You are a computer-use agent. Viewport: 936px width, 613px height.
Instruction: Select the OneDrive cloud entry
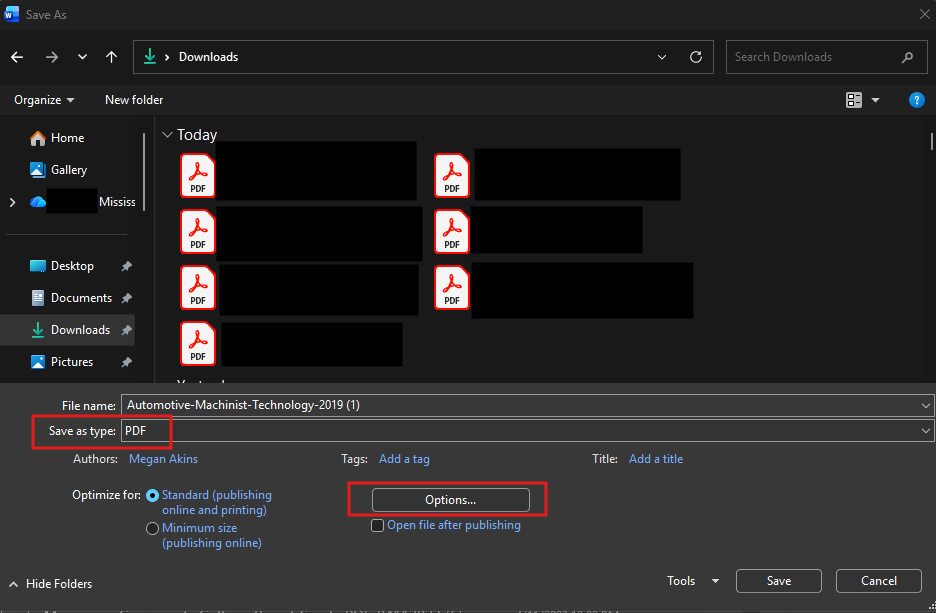point(82,202)
